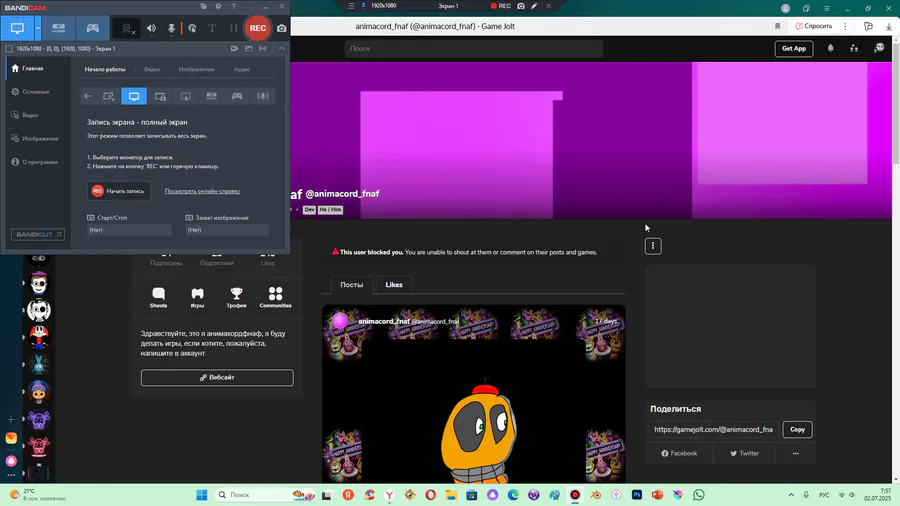Toggle the text overlay T icon
This screenshot has height=506, width=900.
pyautogui.click(x=212, y=29)
